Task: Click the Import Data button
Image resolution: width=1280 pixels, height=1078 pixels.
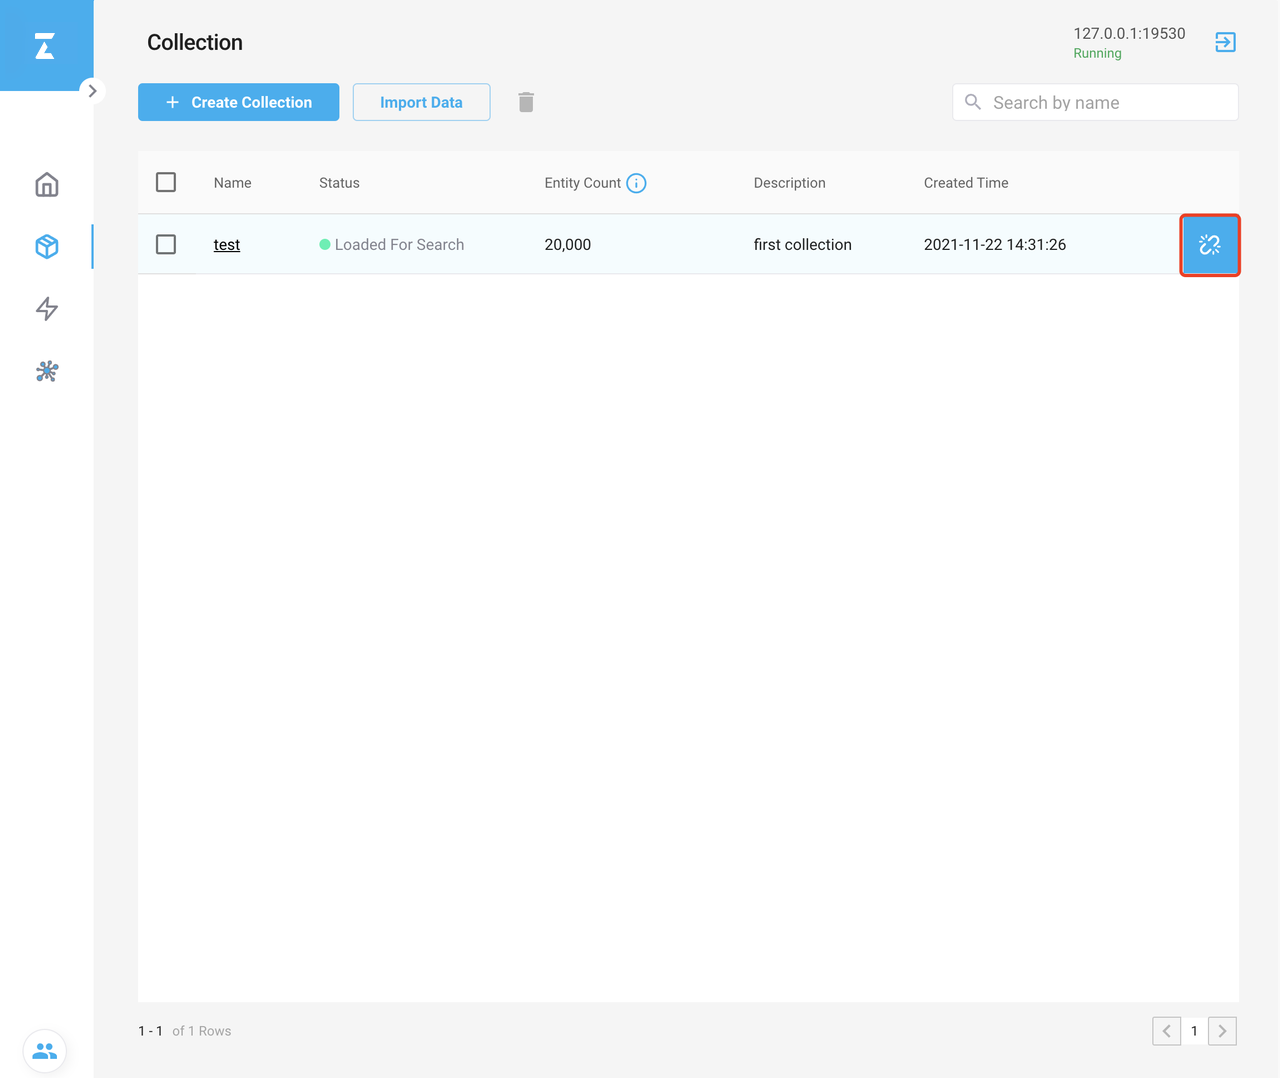Action: [x=421, y=102]
